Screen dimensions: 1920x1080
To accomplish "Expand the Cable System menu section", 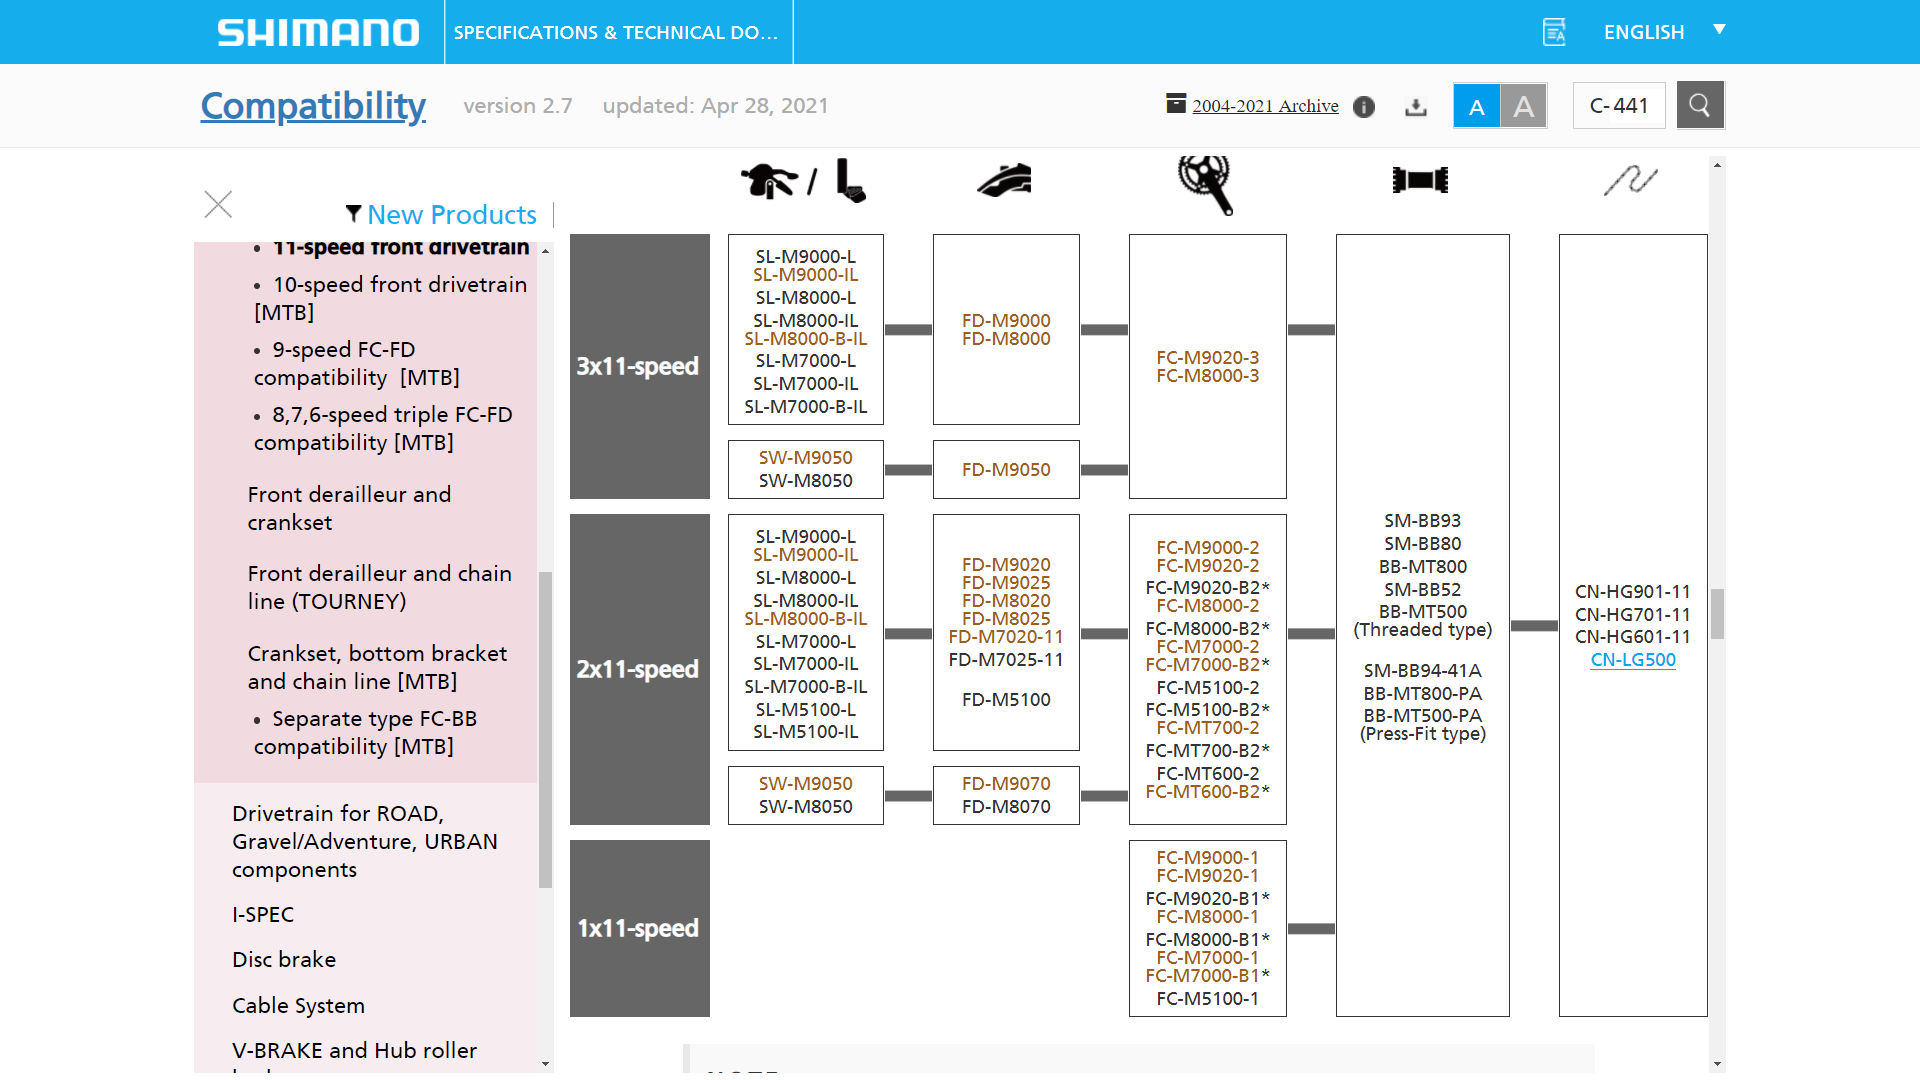I will tap(298, 1006).
